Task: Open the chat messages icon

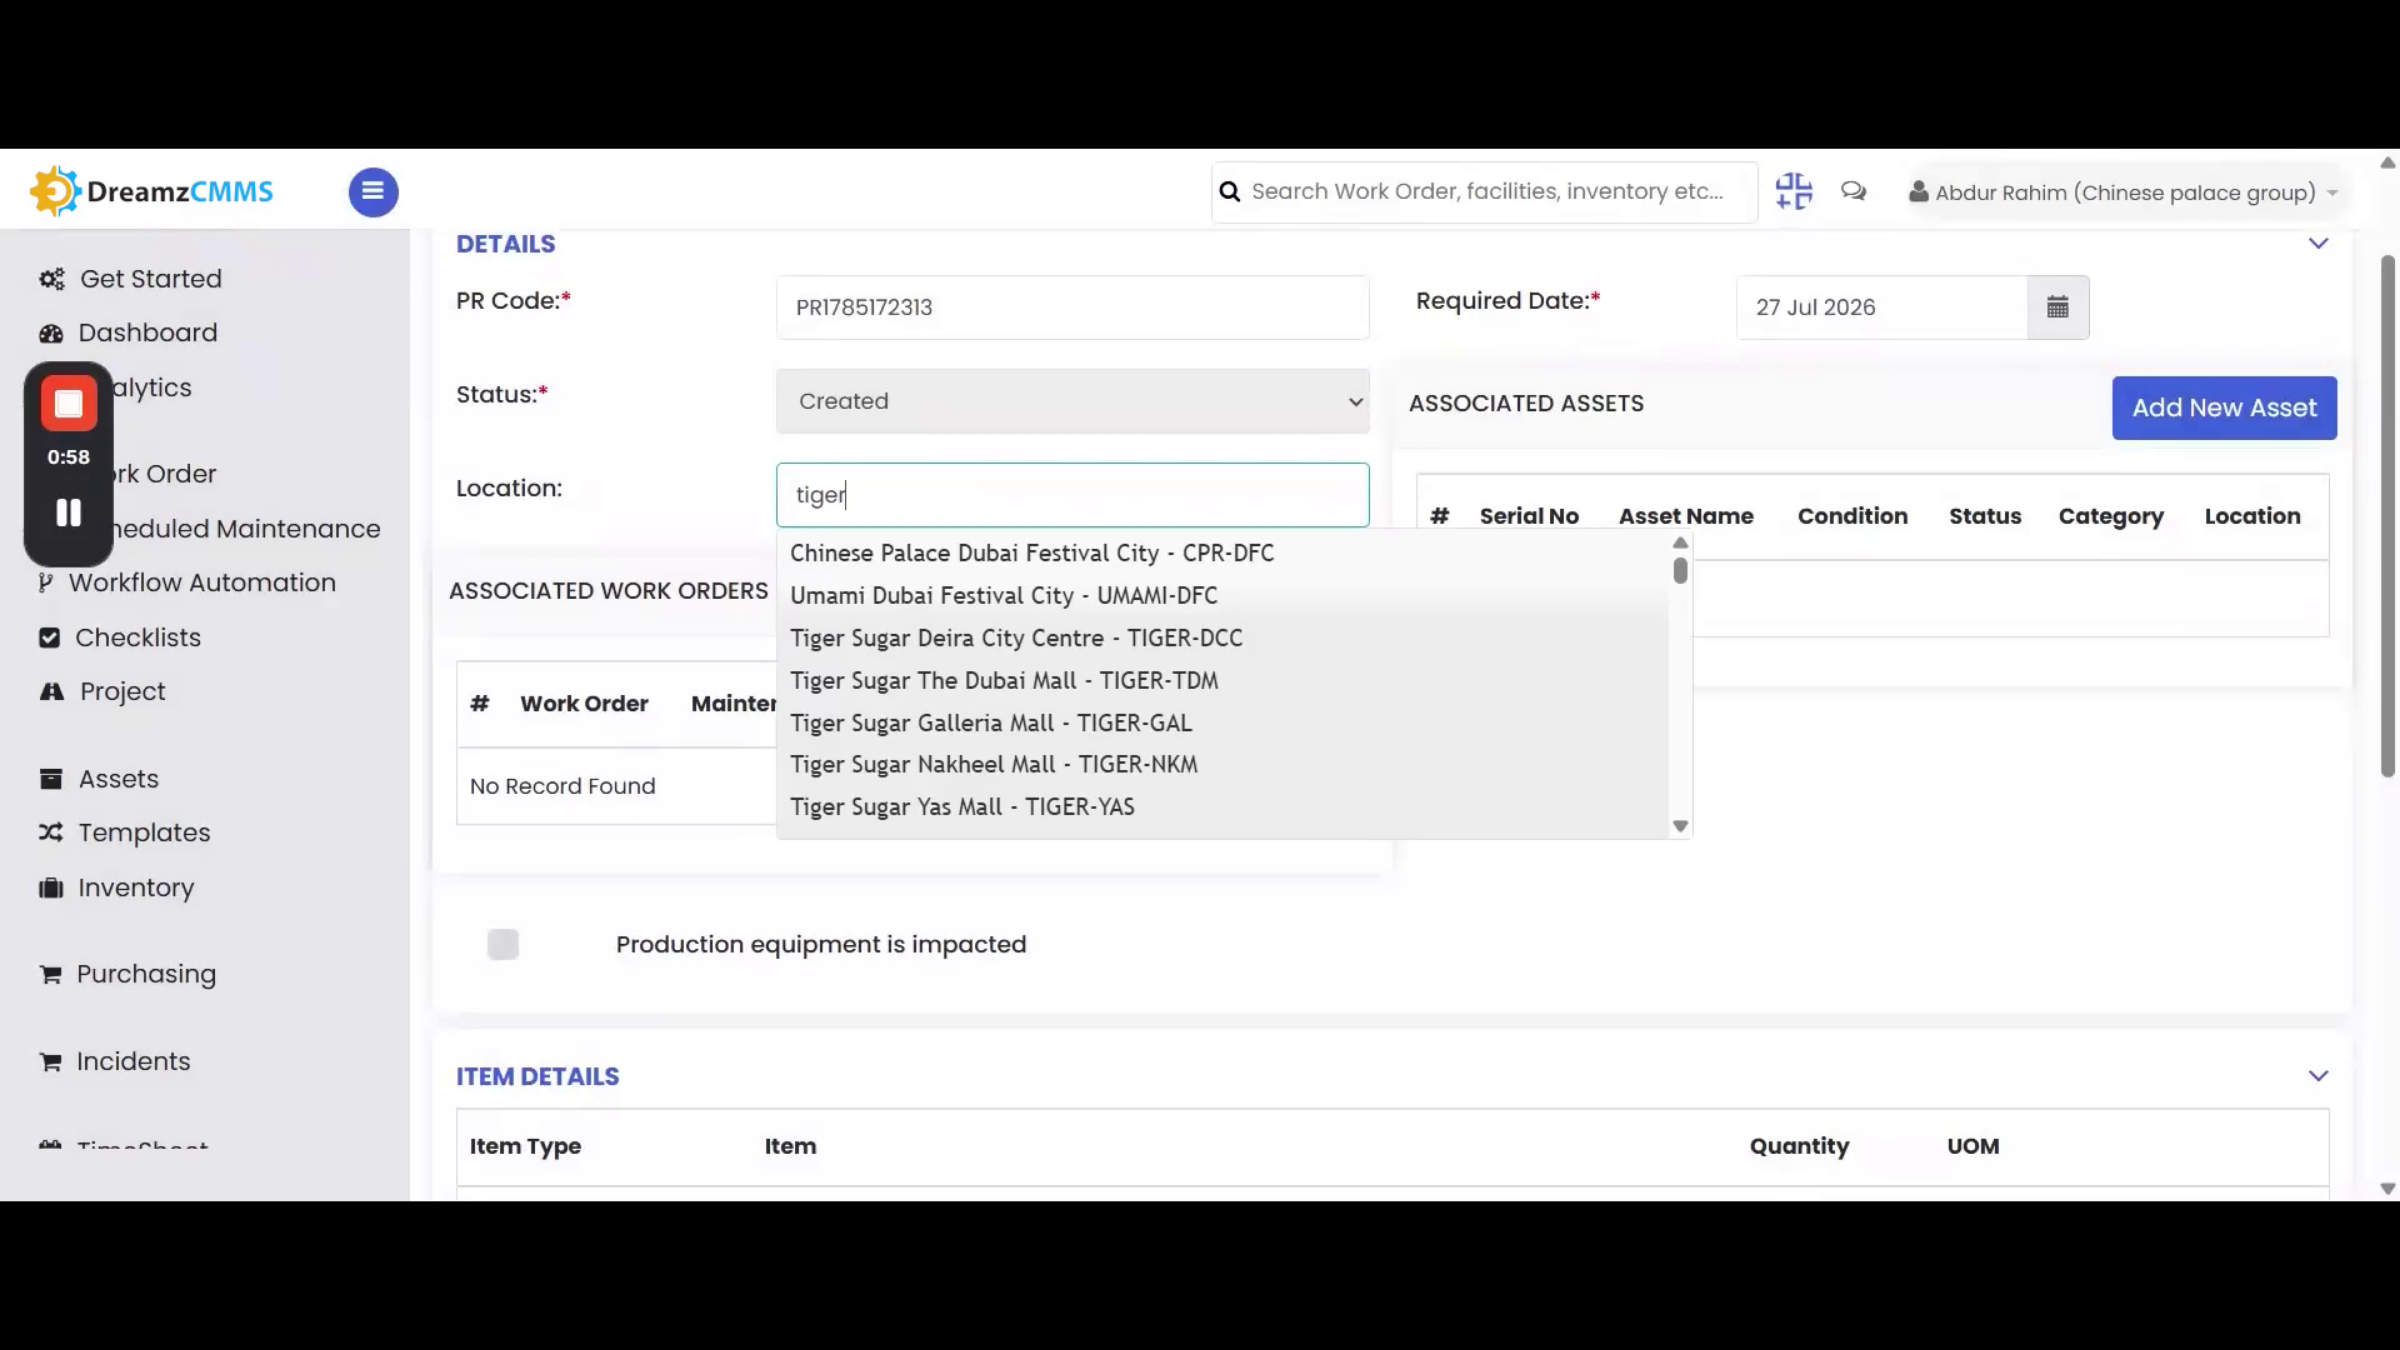Action: [x=1853, y=191]
